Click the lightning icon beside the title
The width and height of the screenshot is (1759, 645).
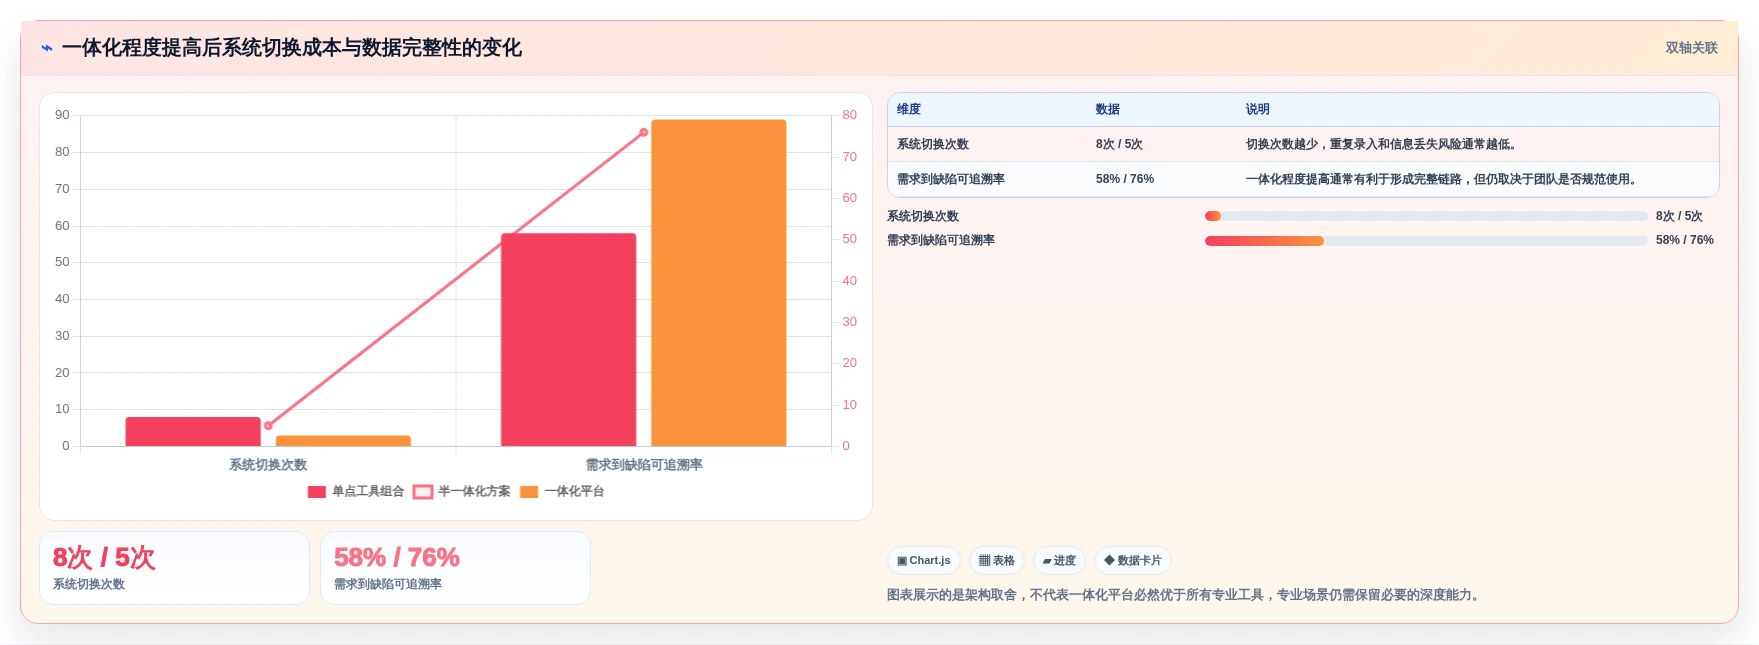[x=47, y=48]
